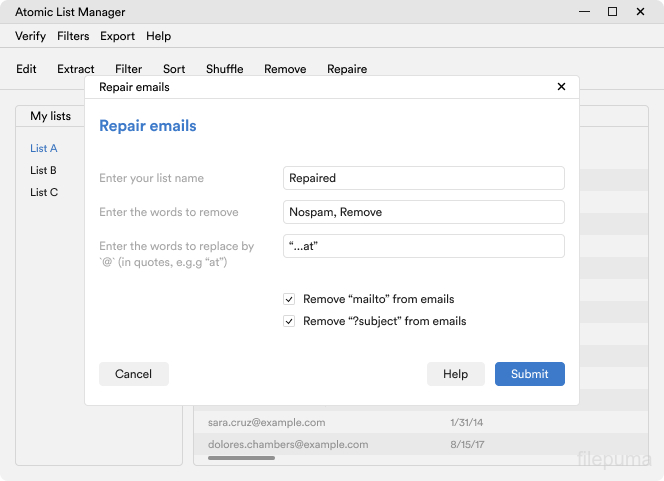Click the Submit button
Viewport: 664px width, 481px height.
pyautogui.click(x=529, y=374)
